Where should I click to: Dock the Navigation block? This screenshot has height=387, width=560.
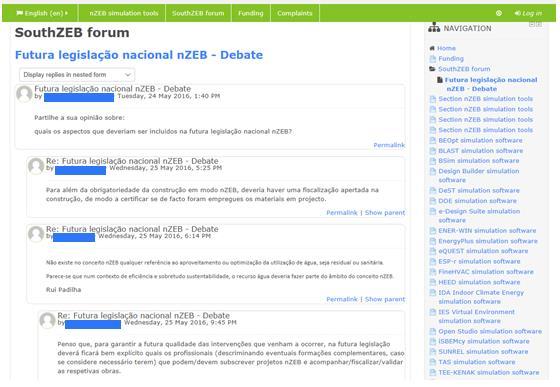tap(539, 24)
